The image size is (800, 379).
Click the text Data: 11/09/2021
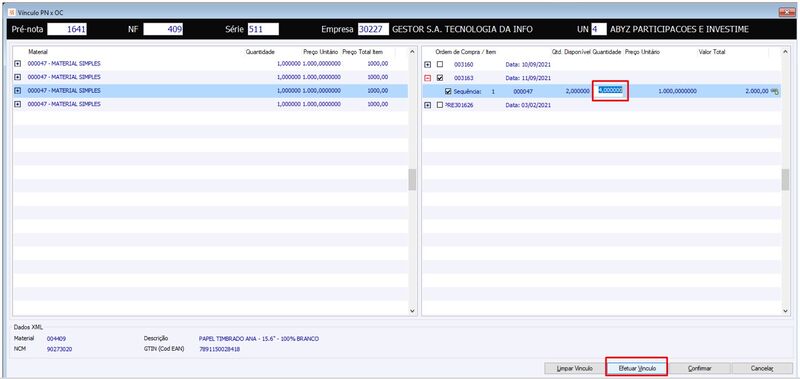pyautogui.click(x=528, y=78)
